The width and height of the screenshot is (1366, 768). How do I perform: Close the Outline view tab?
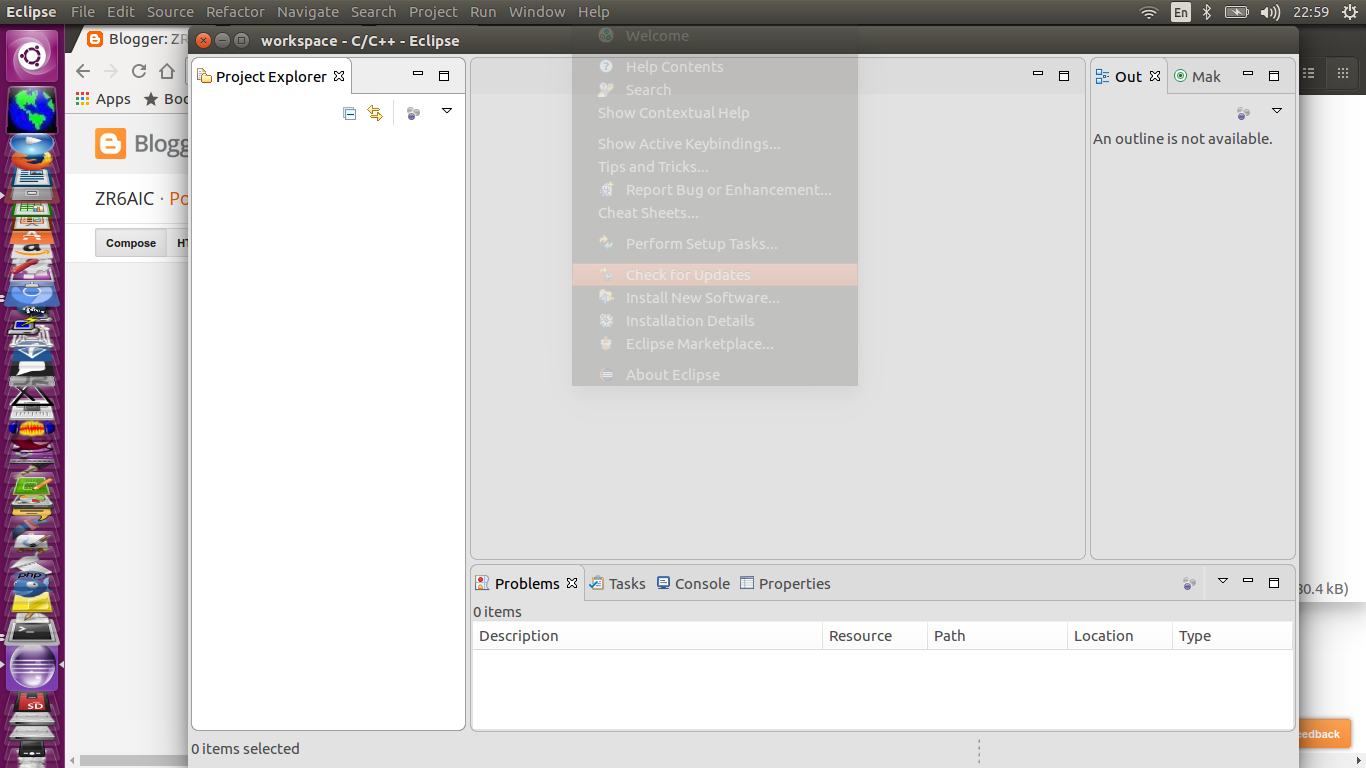(x=1155, y=76)
